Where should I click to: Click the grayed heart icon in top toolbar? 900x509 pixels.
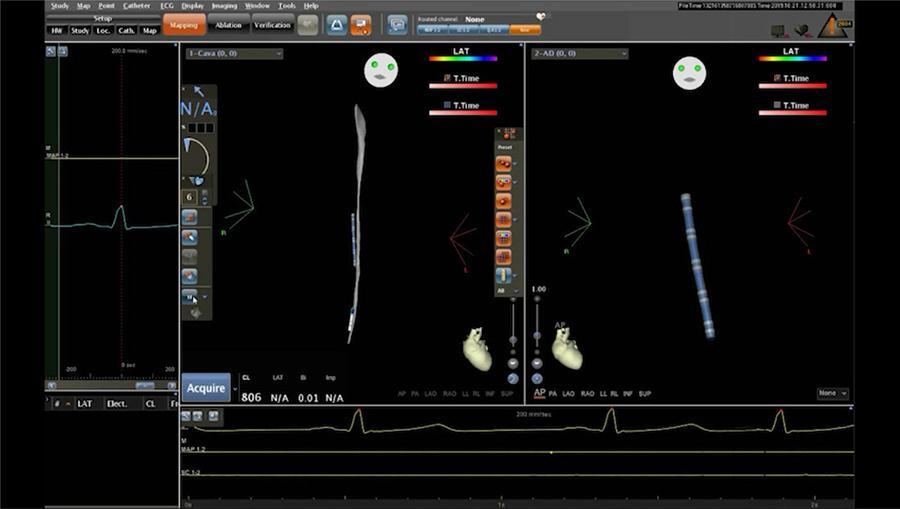pos(308,25)
